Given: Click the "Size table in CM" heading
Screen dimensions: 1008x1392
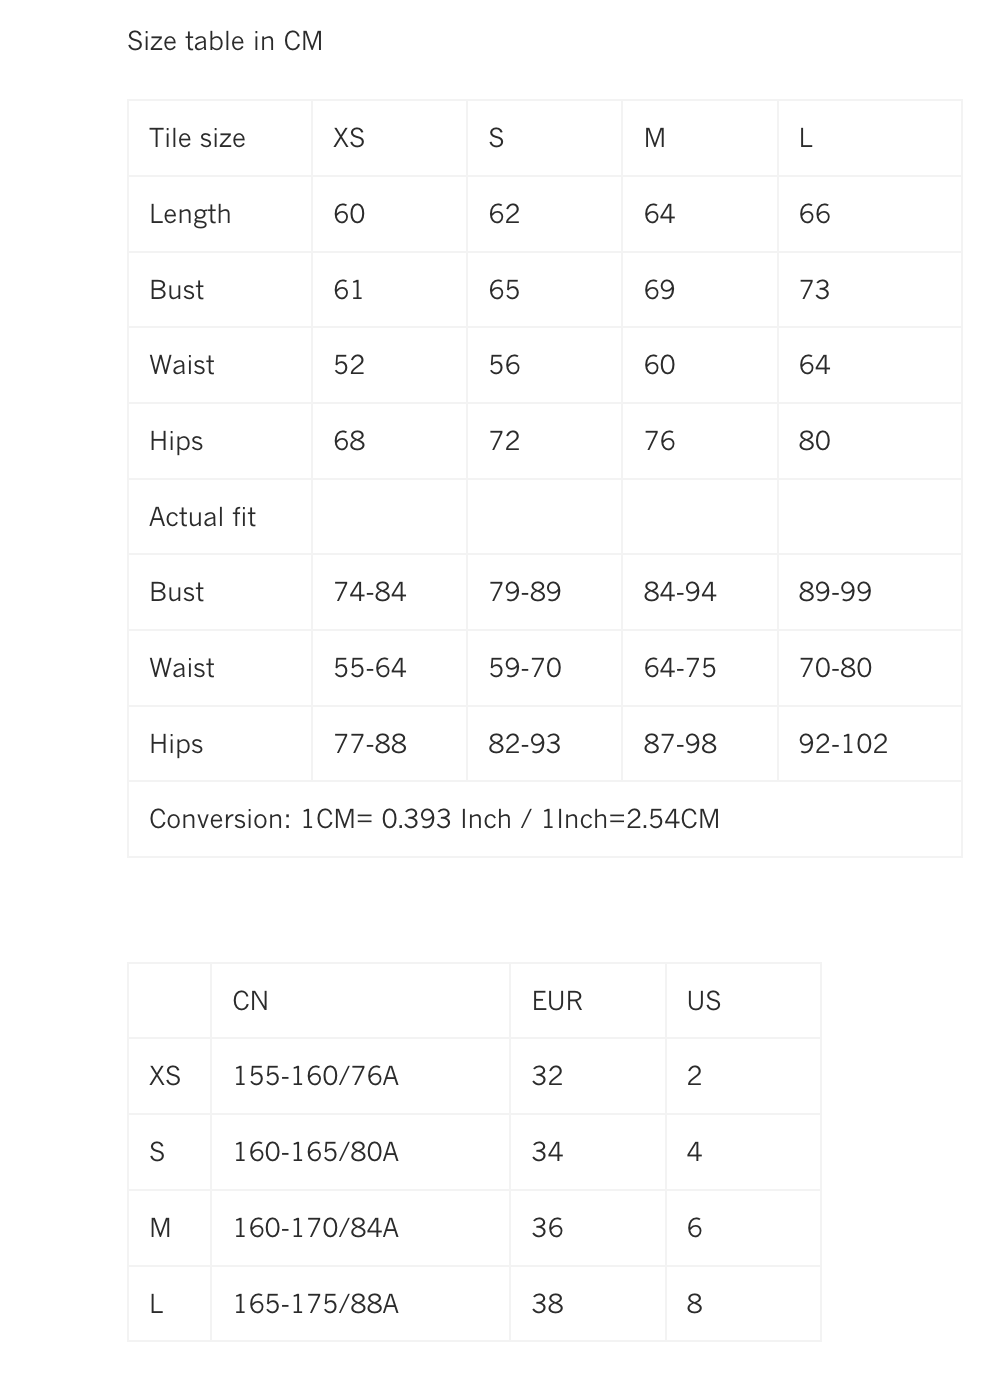Looking at the screenshot, I should click(x=225, y=41).
